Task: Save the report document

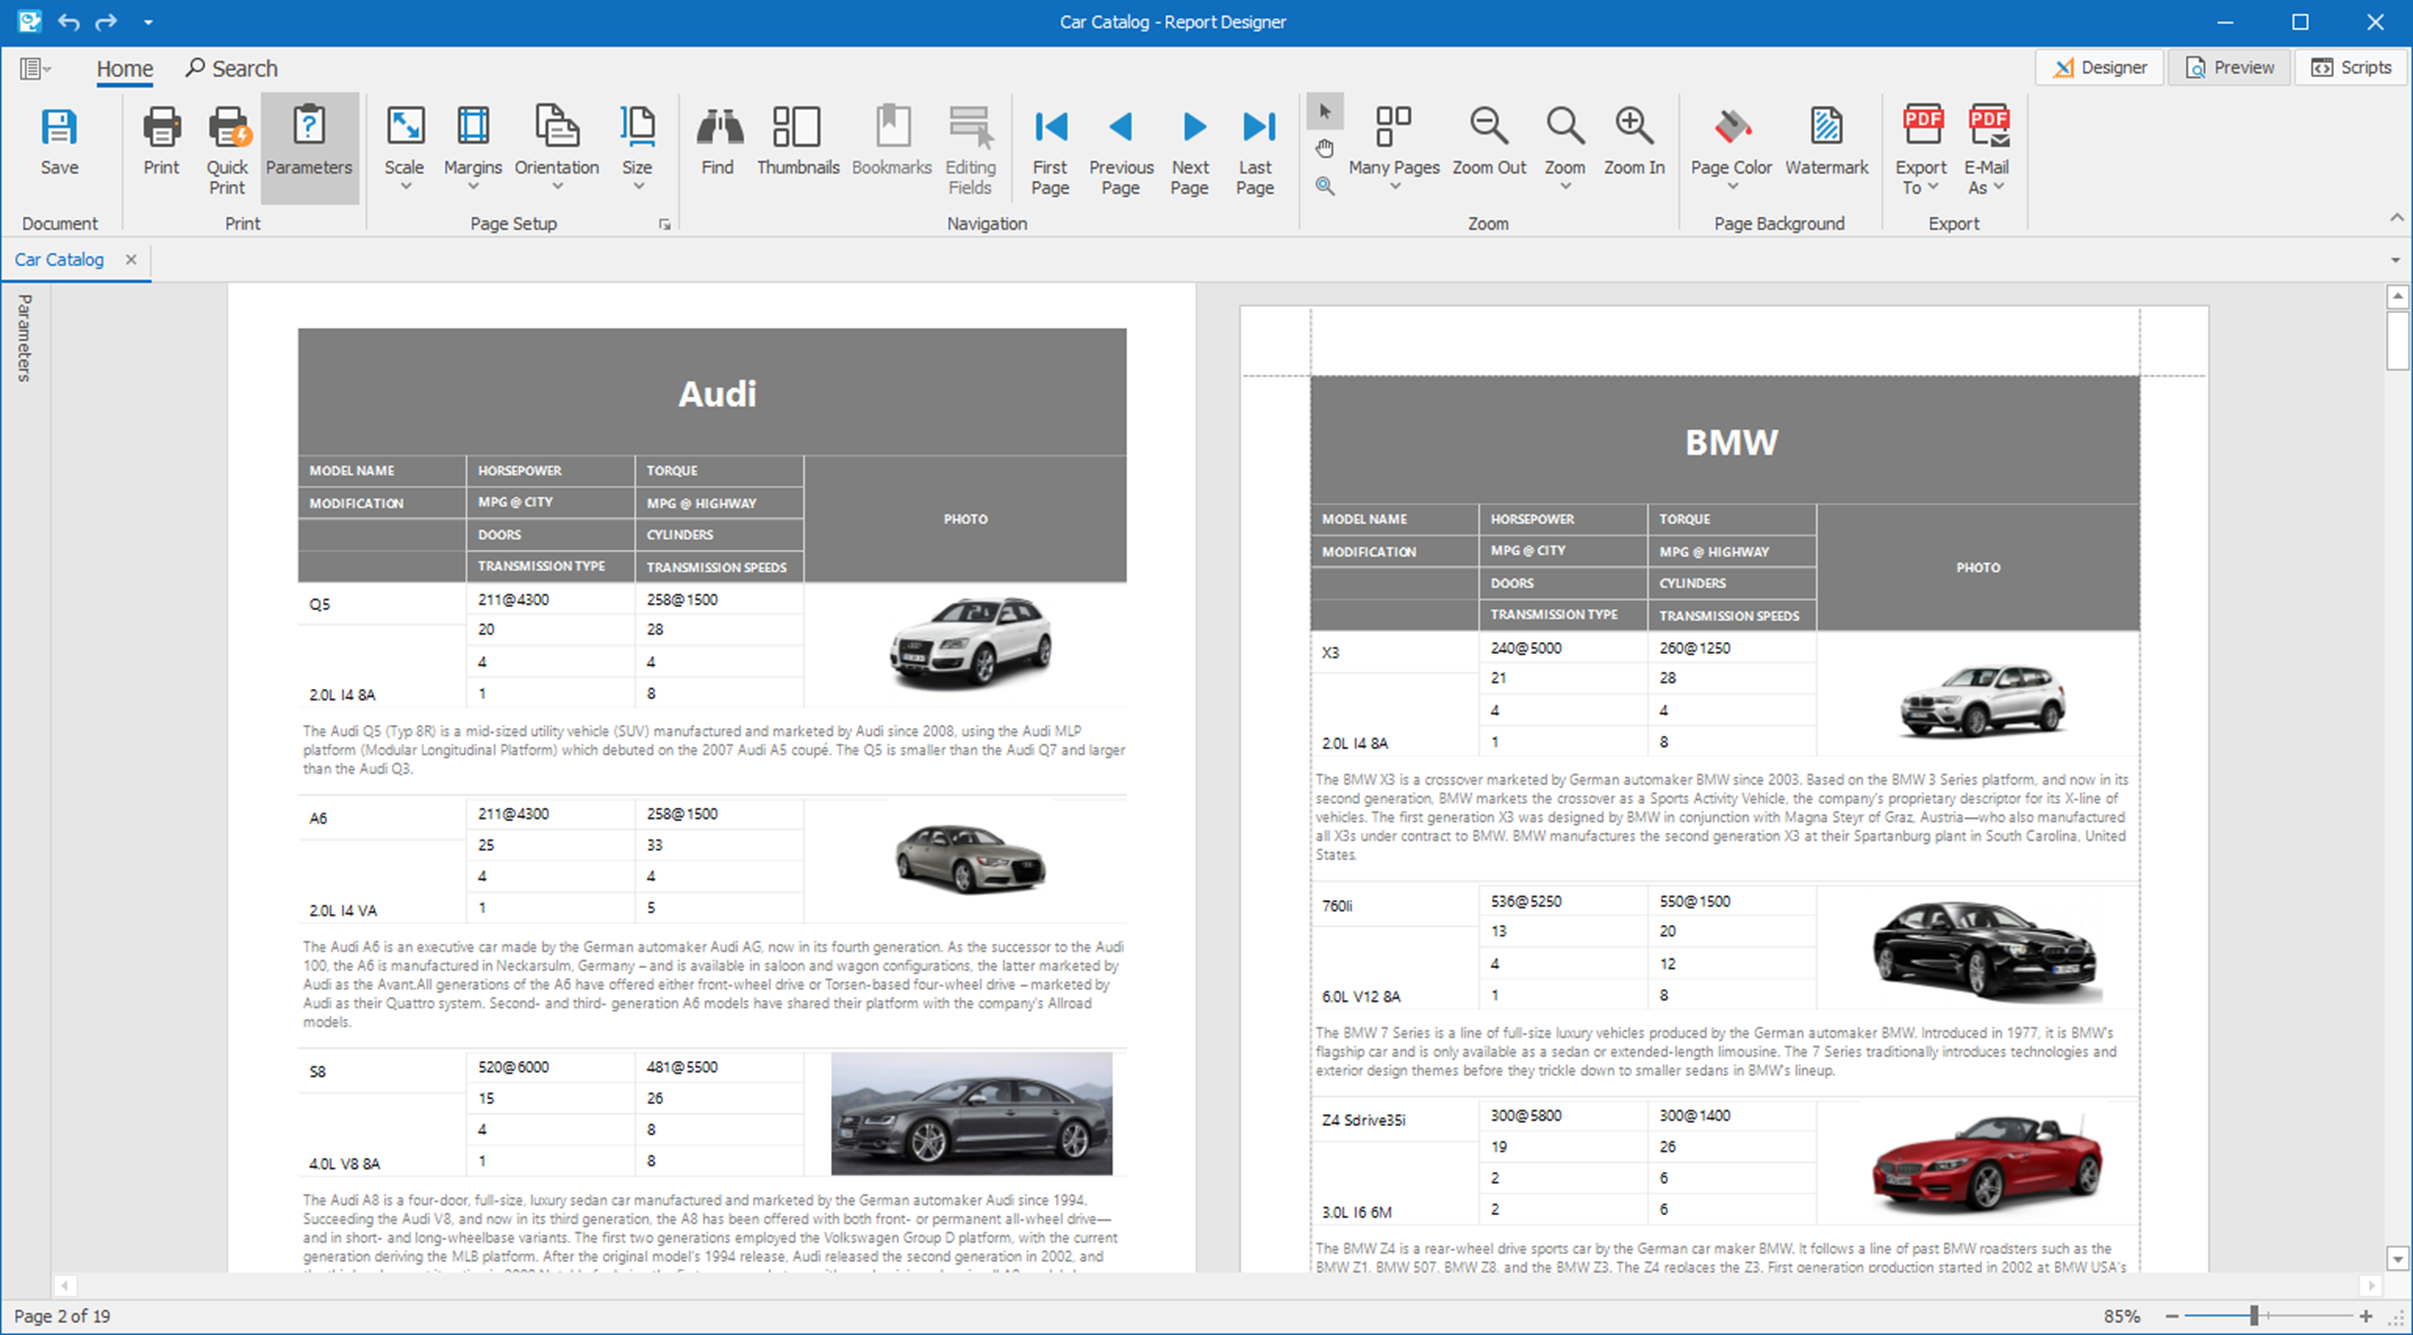Action: pos(59,143)
